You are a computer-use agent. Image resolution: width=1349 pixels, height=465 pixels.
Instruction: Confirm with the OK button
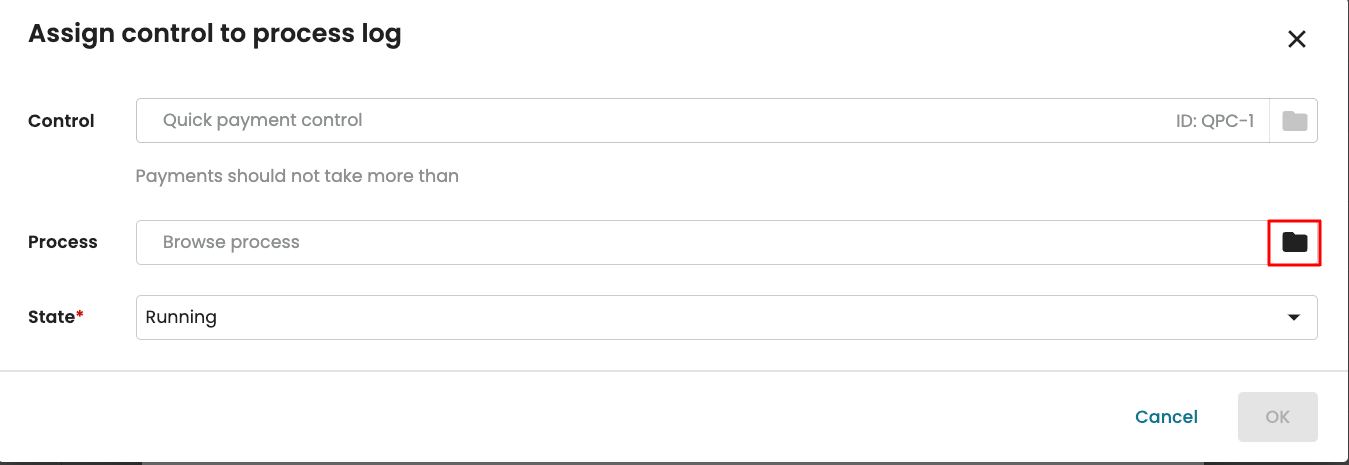click(x=1277, y=417)
